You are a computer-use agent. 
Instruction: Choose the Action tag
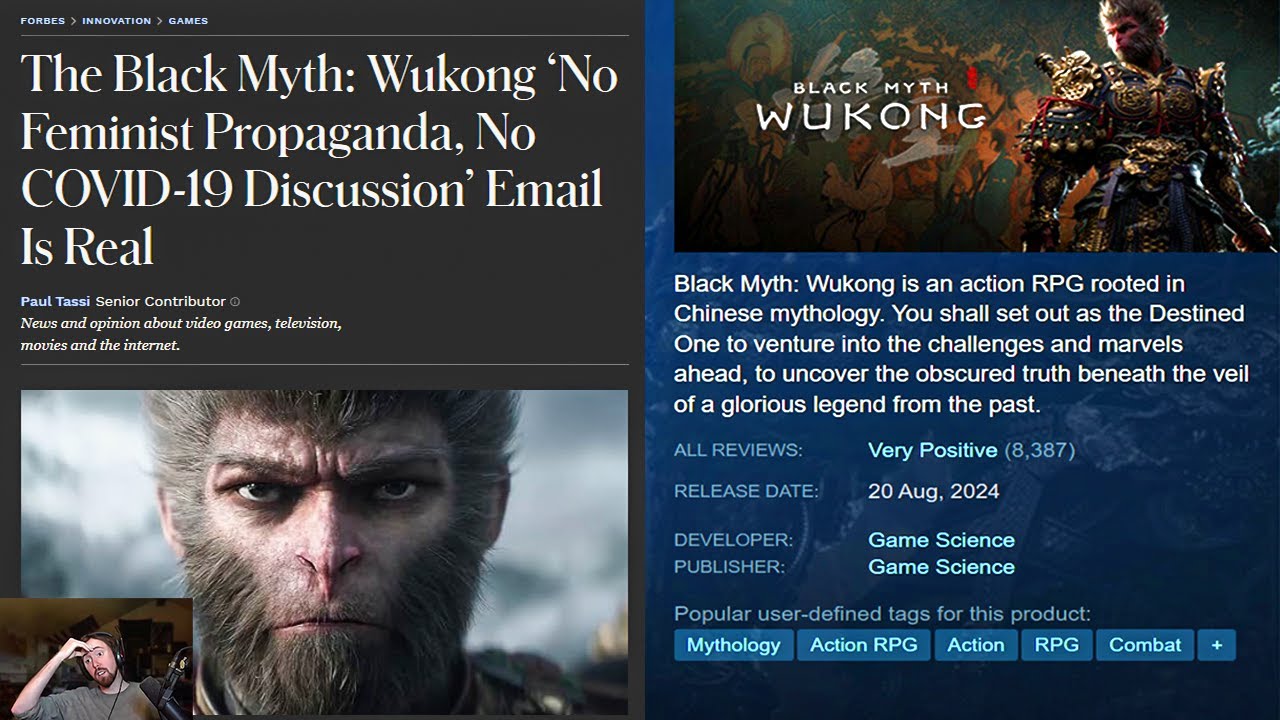tap(976, 645)
